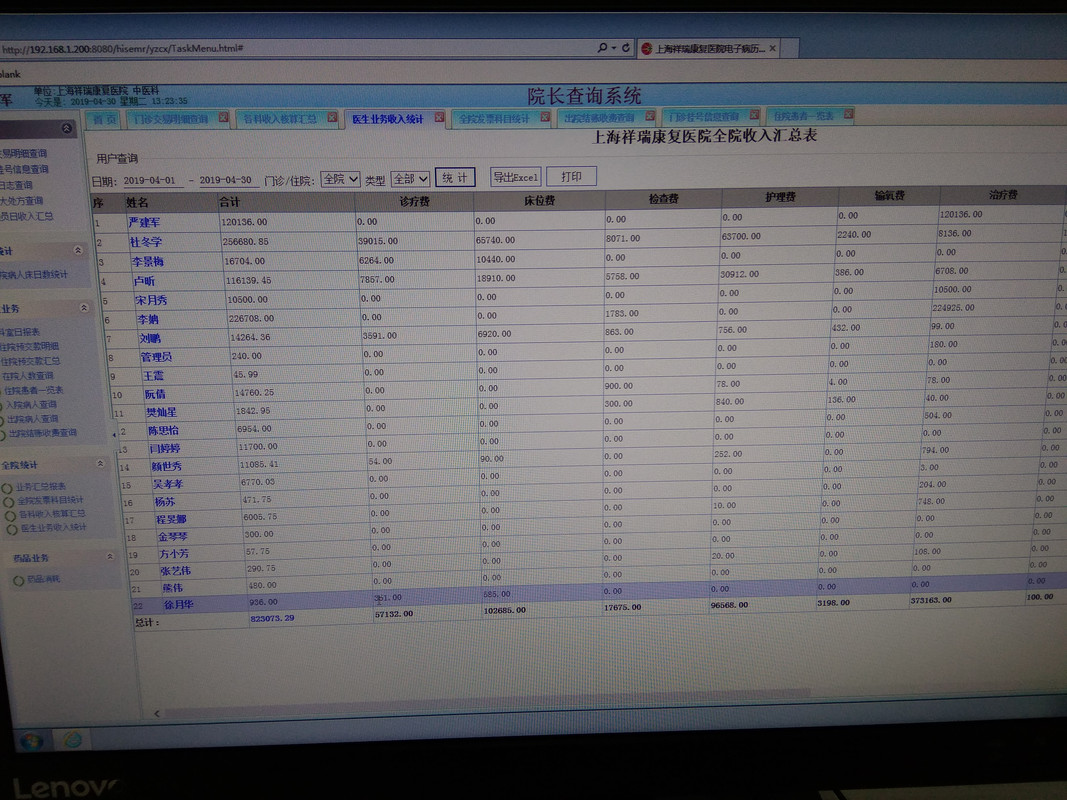Open 住院患者一览表 in the sidebar
This screenshot has width=1067, height=800.
coord(33,390)
